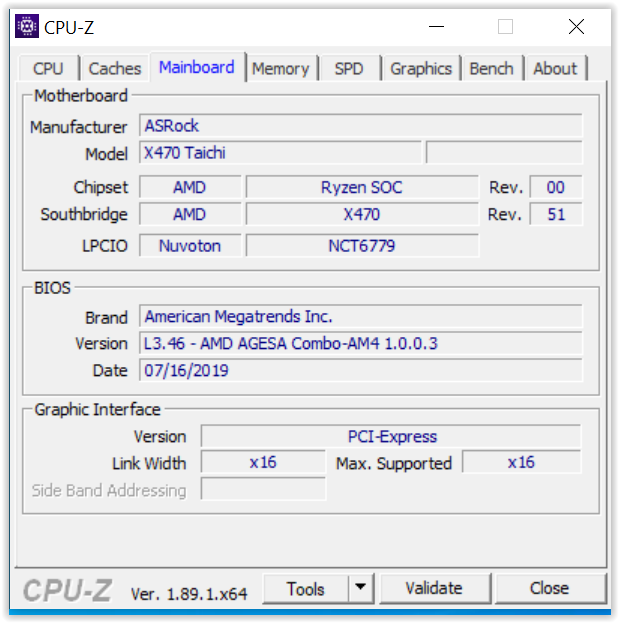Viewport: 619px width, 623px height.
Task: Click the BIOS date 07/16/2019
Action: 361,370
